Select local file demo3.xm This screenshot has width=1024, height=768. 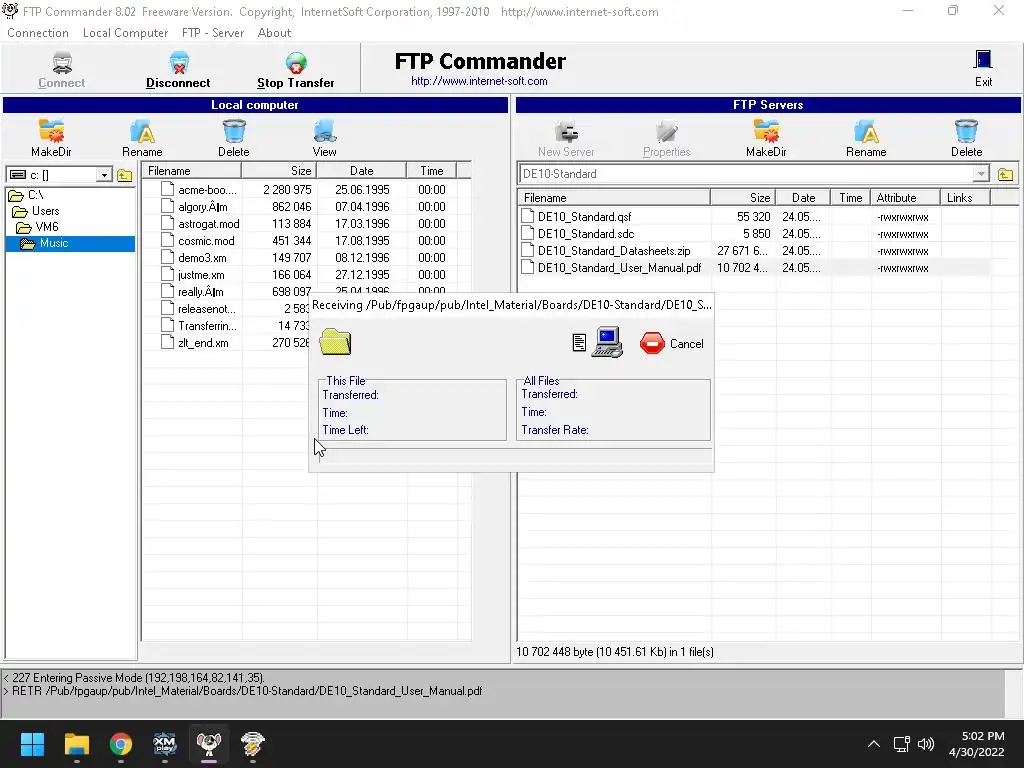202,258
